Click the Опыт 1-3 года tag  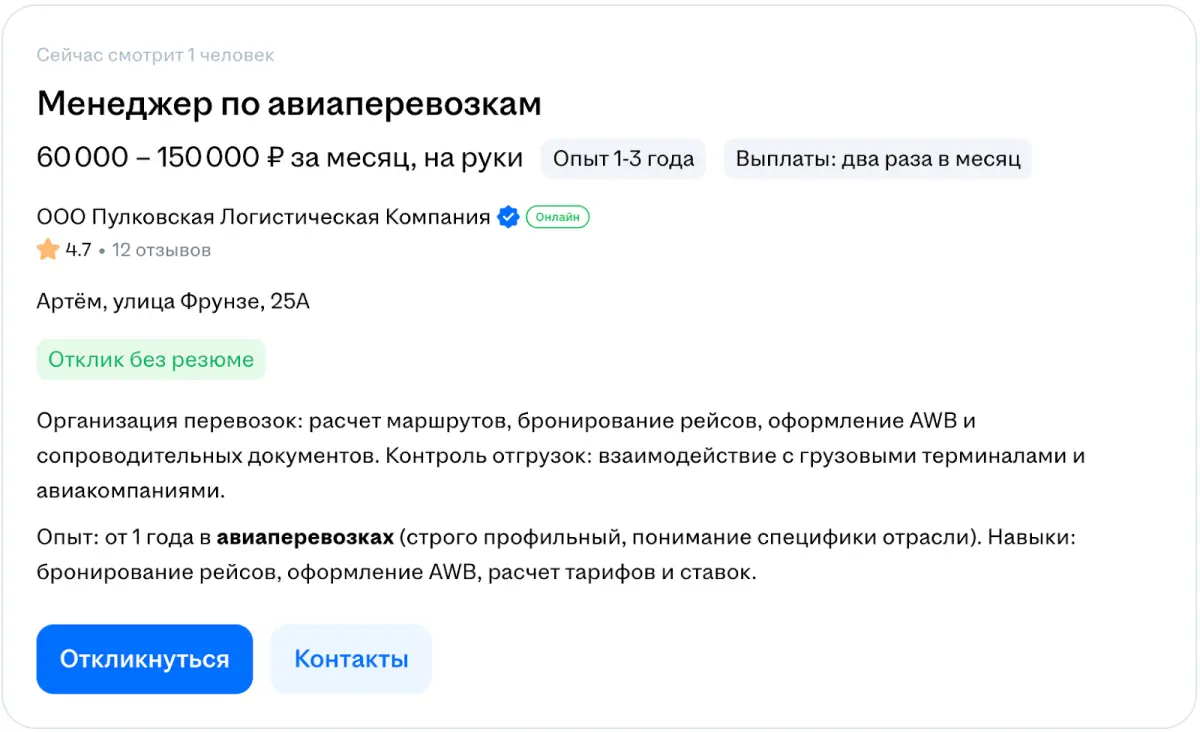[623, 159]
